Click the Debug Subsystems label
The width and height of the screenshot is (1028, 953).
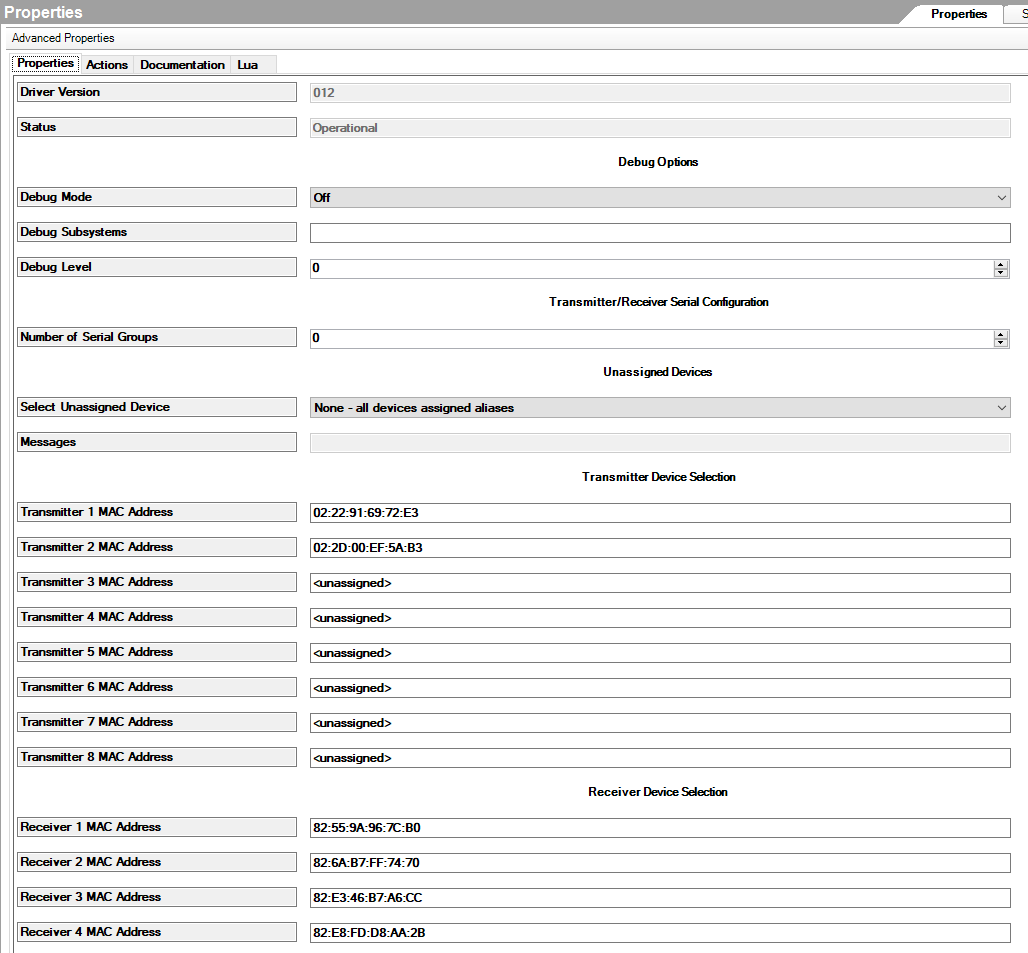[x=157, y=232]
